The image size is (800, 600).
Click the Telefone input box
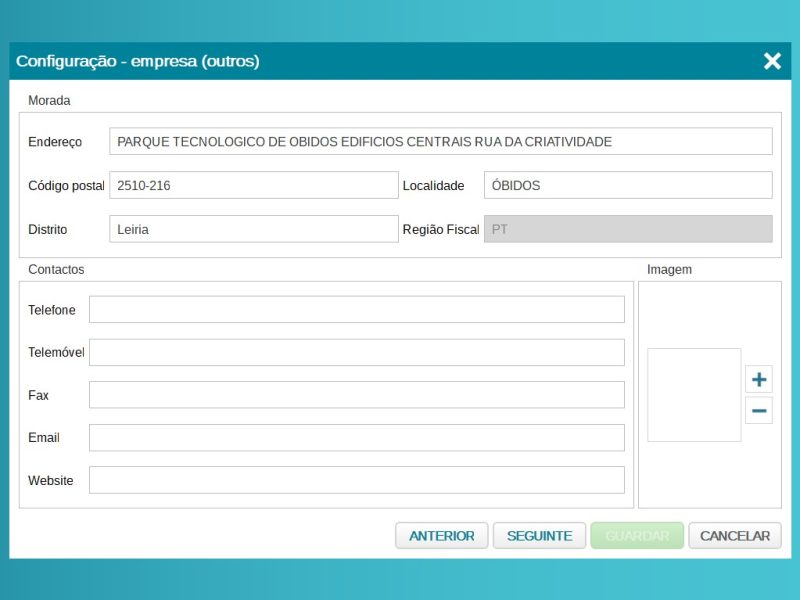pos(356,310)
